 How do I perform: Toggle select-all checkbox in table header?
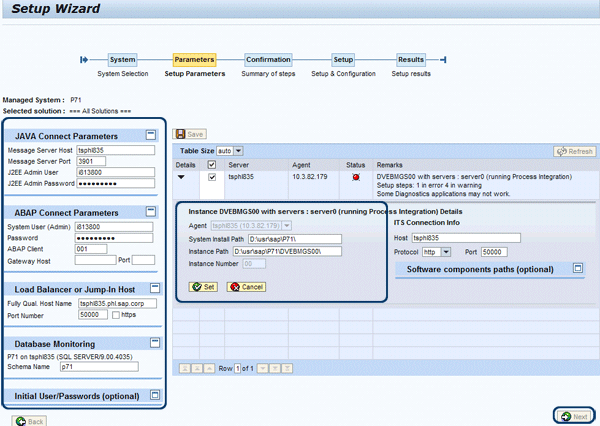click(x=212, y=165)
